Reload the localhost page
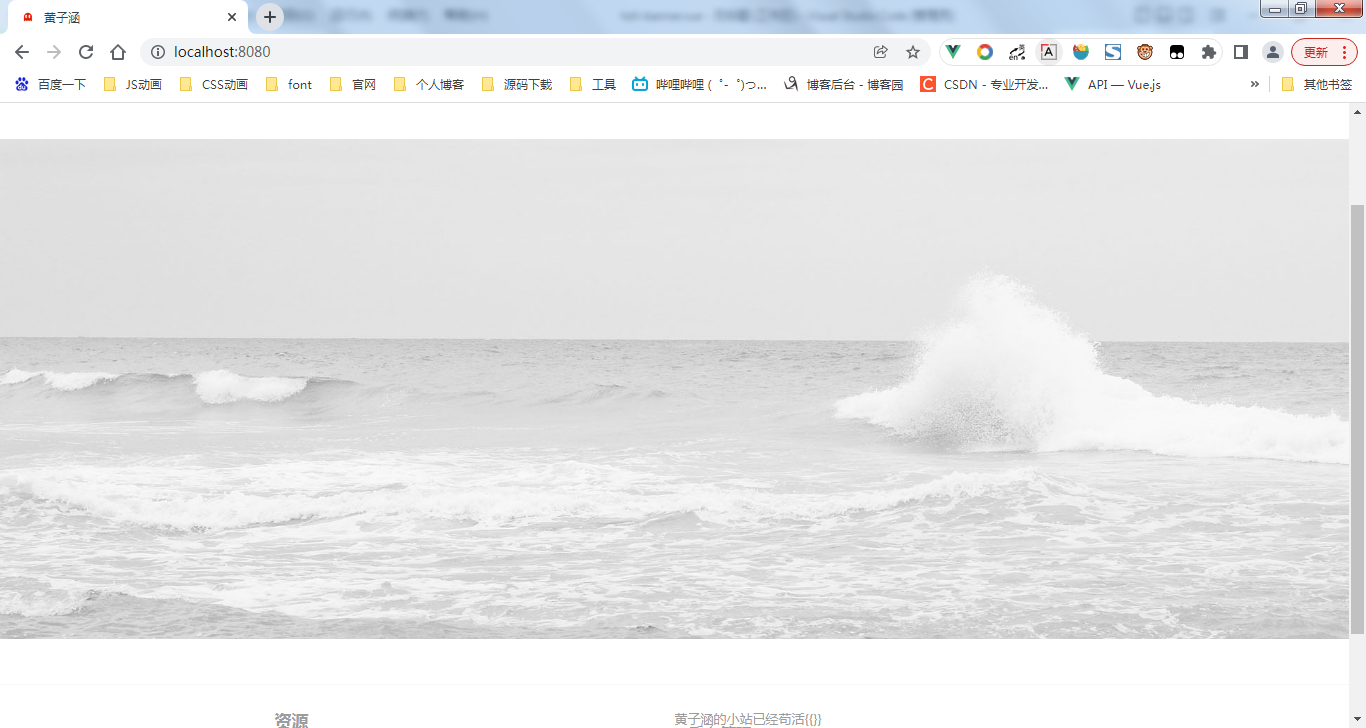Viewport: 1366px width, 728px height. pos(86,52)
